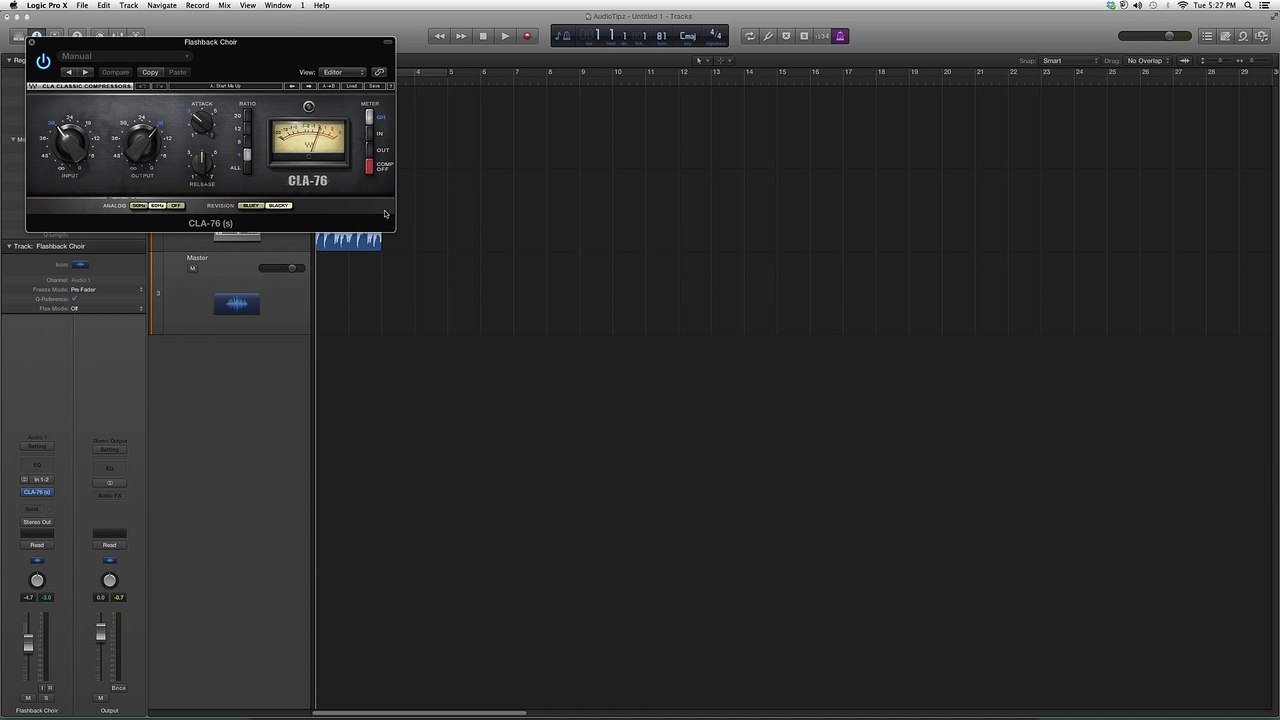
Task: Click the rewind transport button
Action: [439, 36]
